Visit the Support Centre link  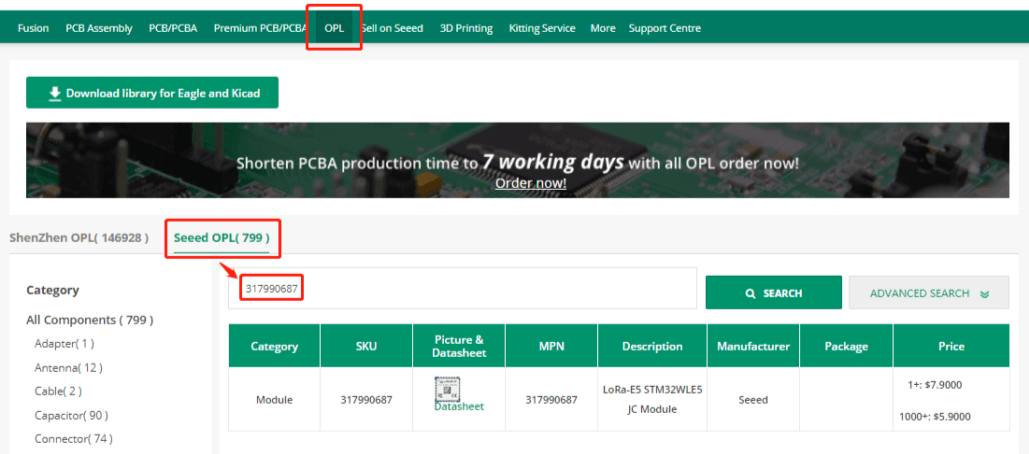pyautogui.click(x=664, y=28)
